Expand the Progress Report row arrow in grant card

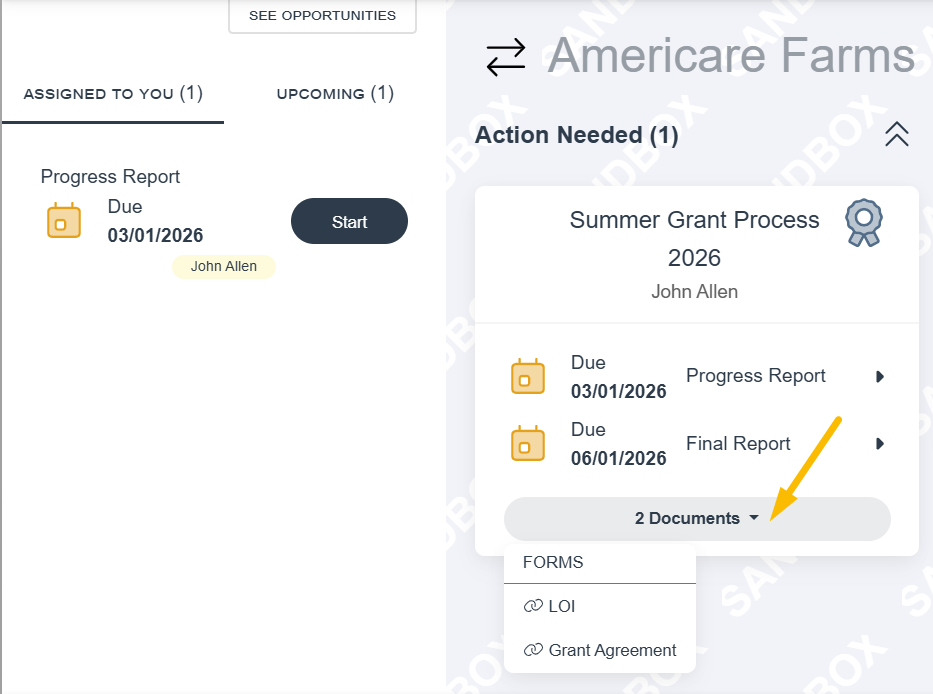coord(880,376)
